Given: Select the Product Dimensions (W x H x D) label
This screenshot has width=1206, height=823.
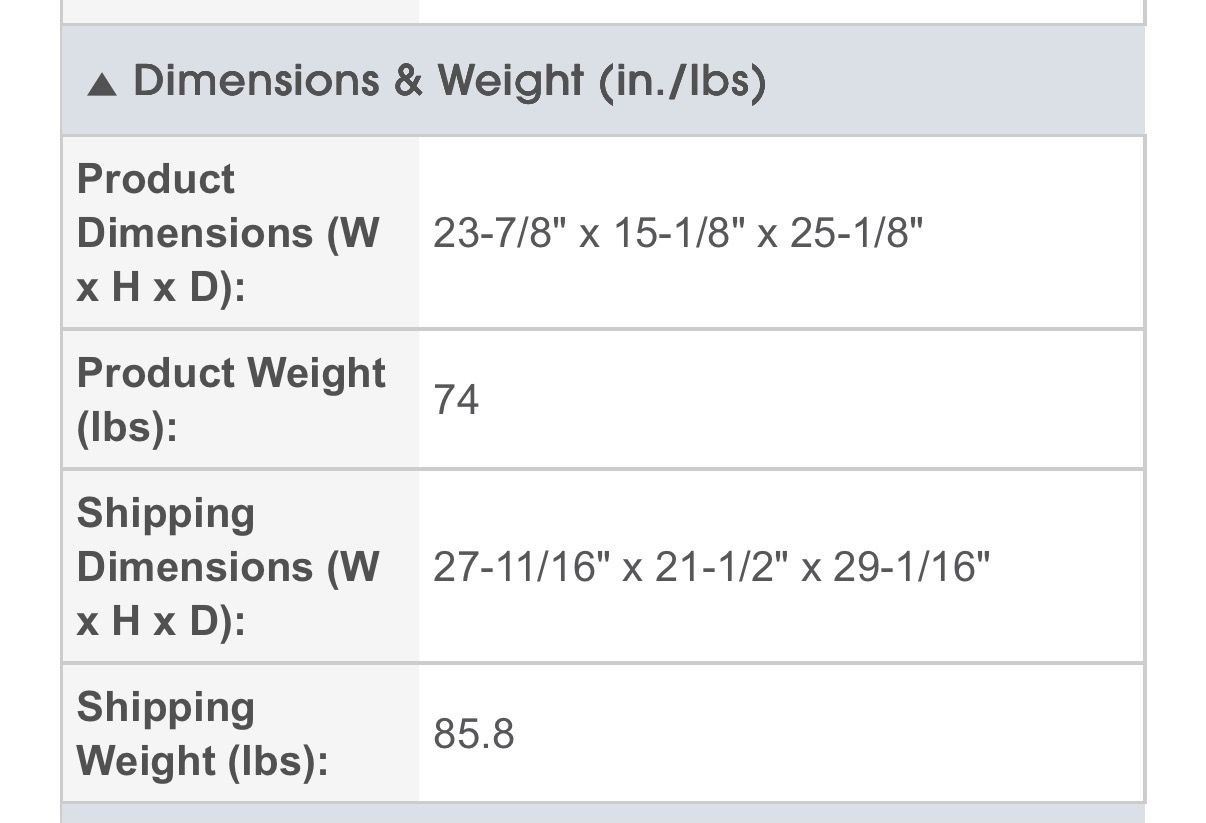Looking at the screenshot, I should click(x=228, y=233).
